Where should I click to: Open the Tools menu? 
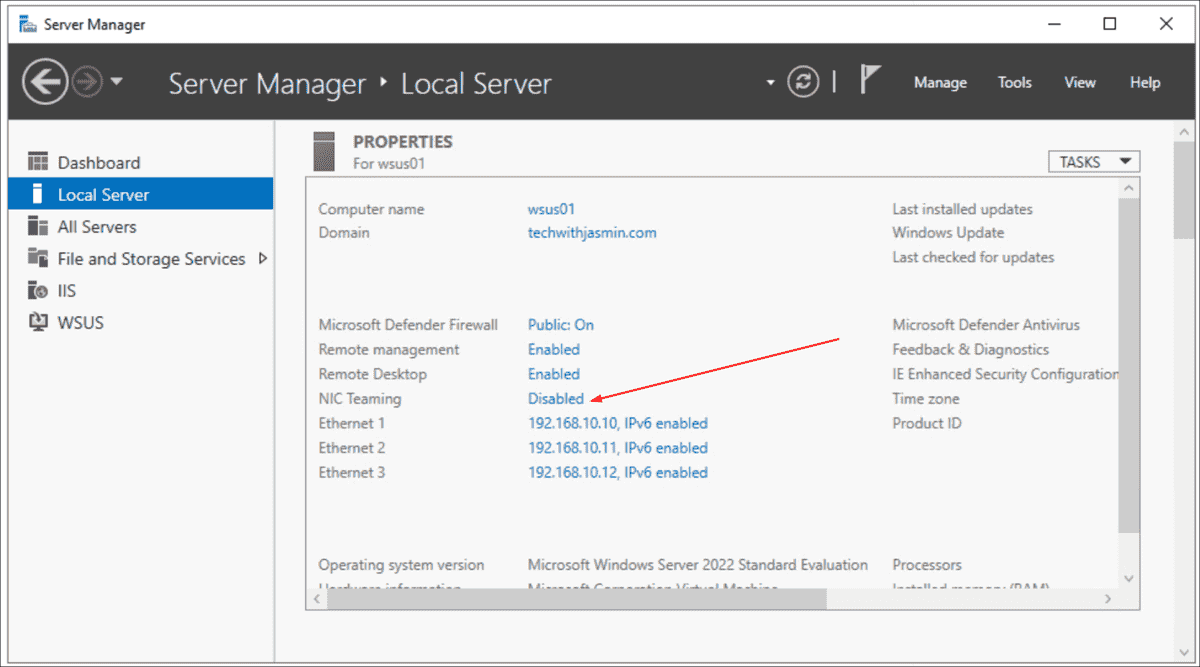tap(1014, 82)
